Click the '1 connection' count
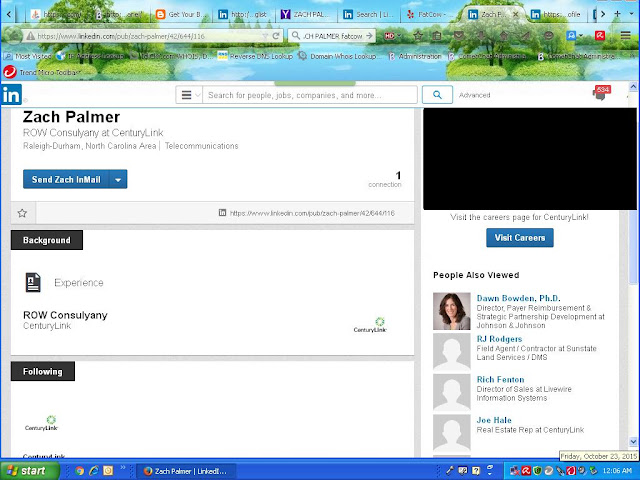This screenshot has width=640, height=480. [x=385, y=180]
